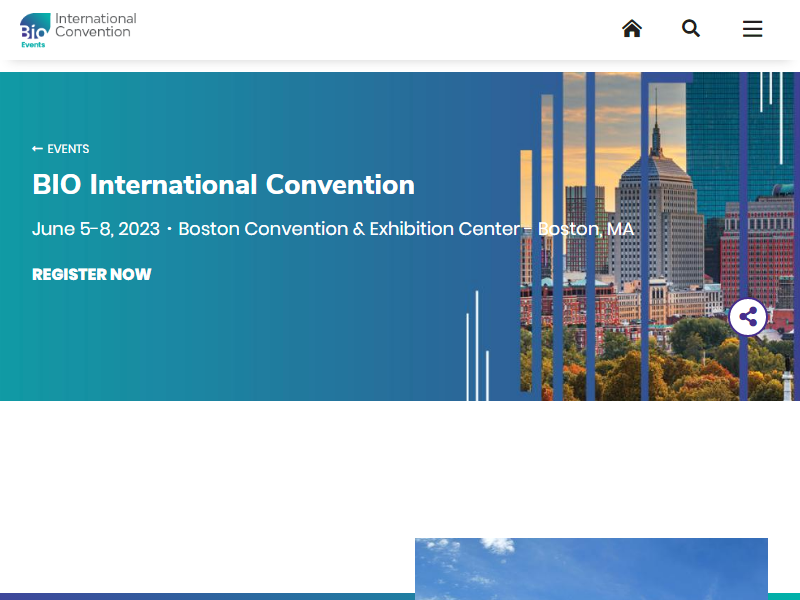
Task: Open the REGISTER NOW link
Action: point(91,274)
